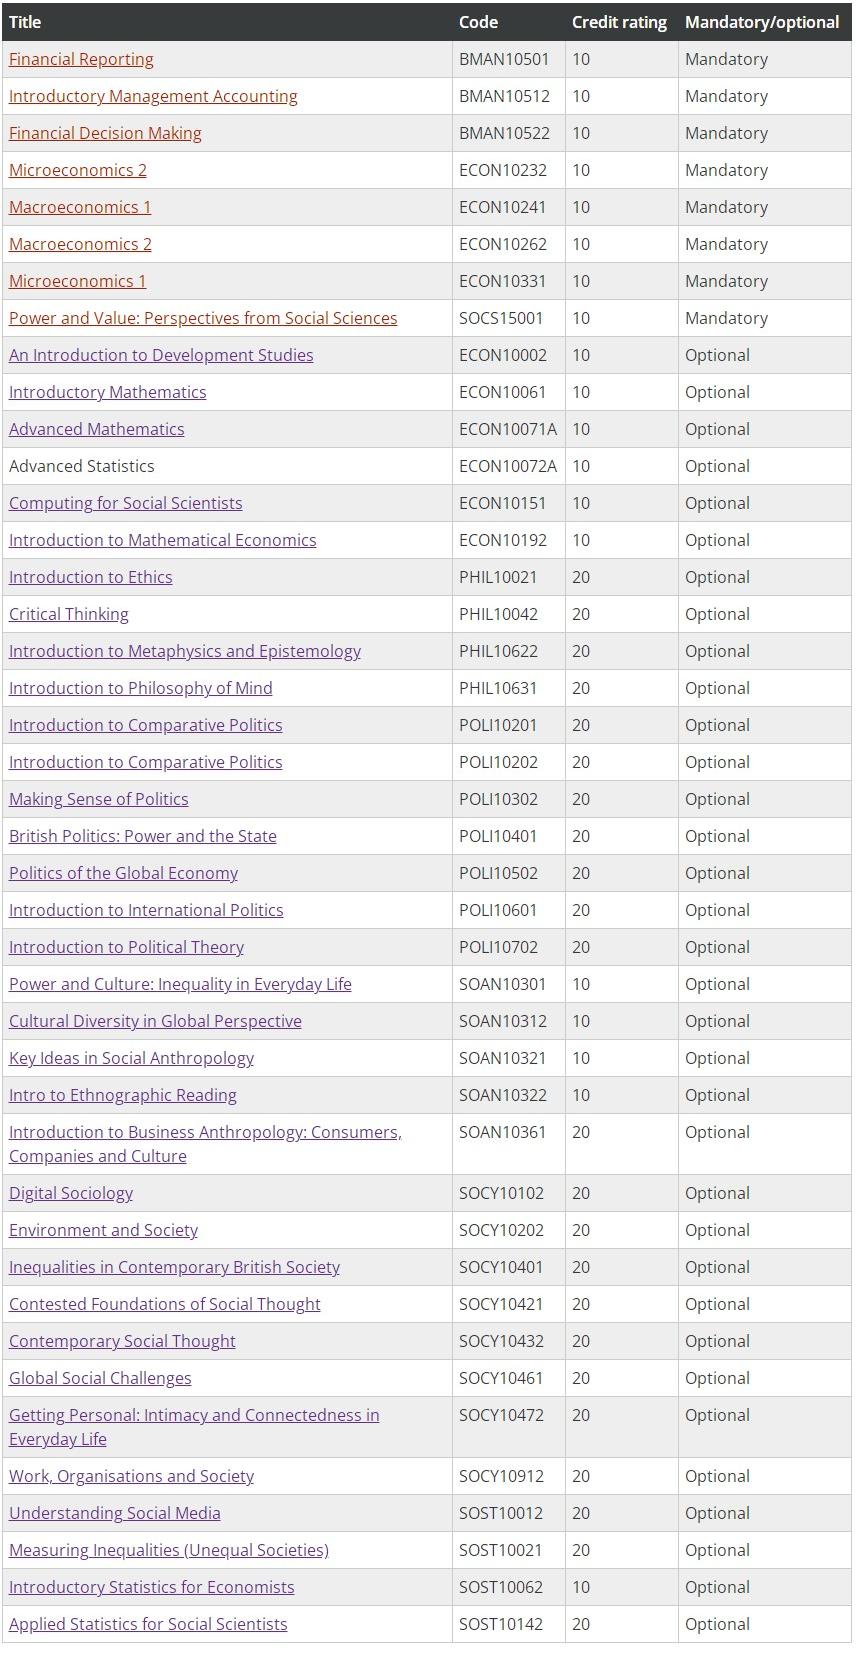Click Introduction to Comparative Politics POLI10202 link
856x1657 pixels.
coord(146,762)
